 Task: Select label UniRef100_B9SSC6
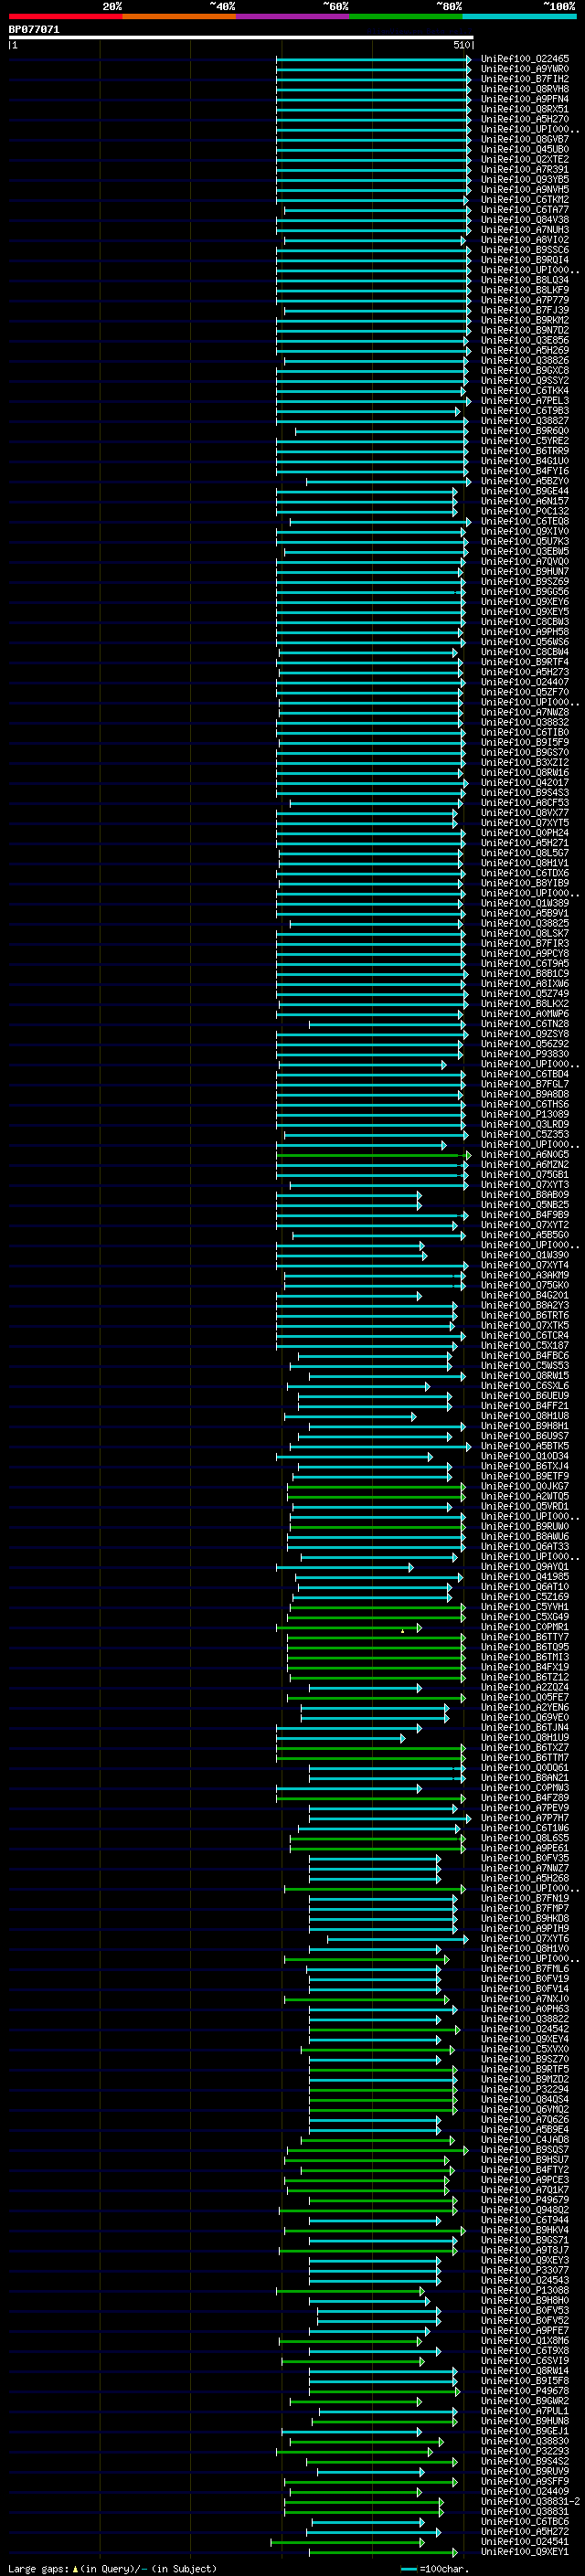click(525, 250)
